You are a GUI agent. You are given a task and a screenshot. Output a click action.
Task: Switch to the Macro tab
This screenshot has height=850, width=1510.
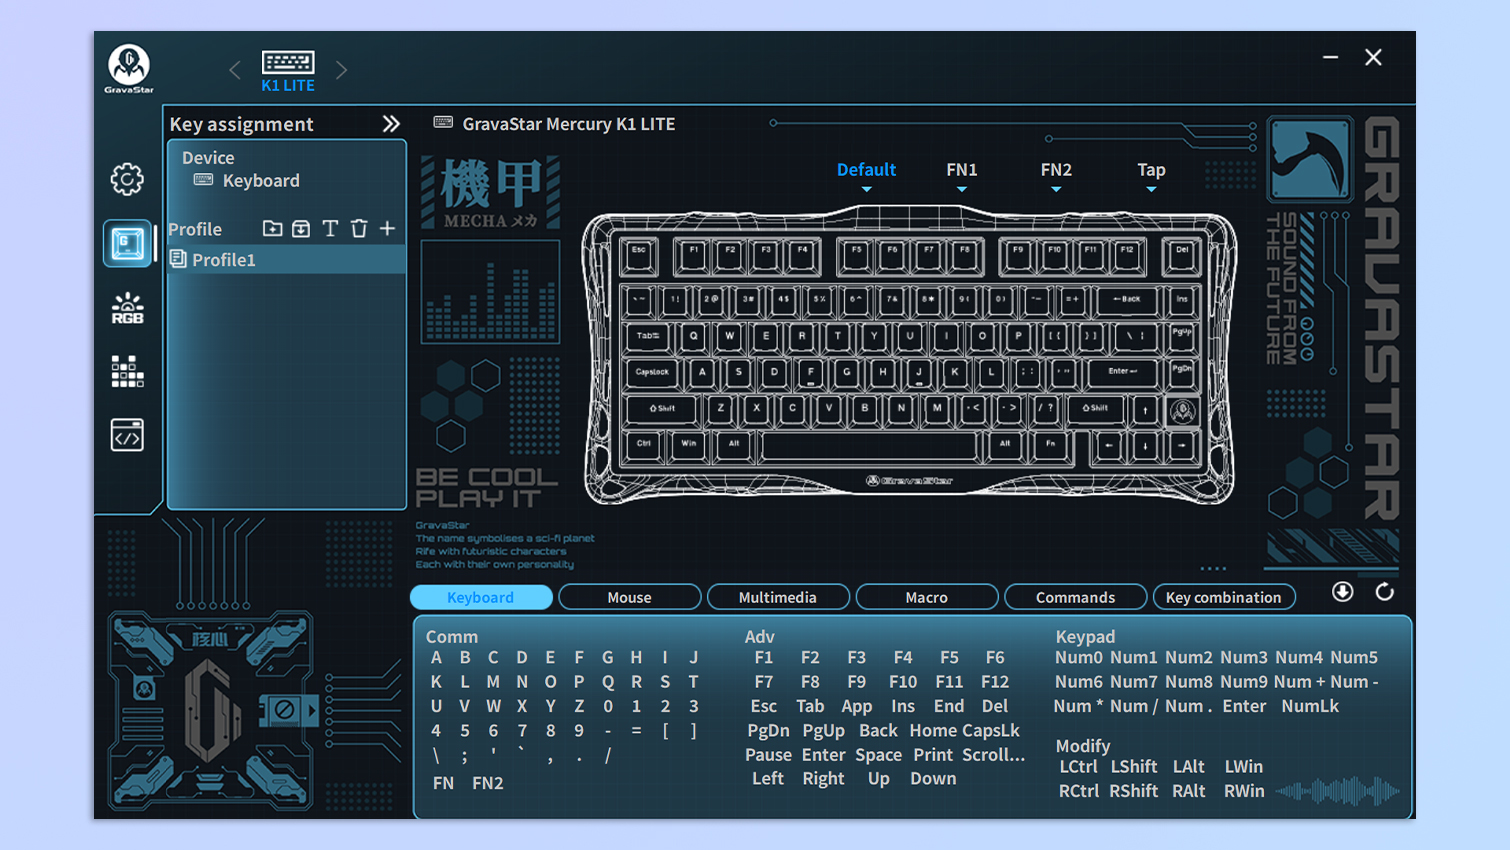(x=926, y=597)
